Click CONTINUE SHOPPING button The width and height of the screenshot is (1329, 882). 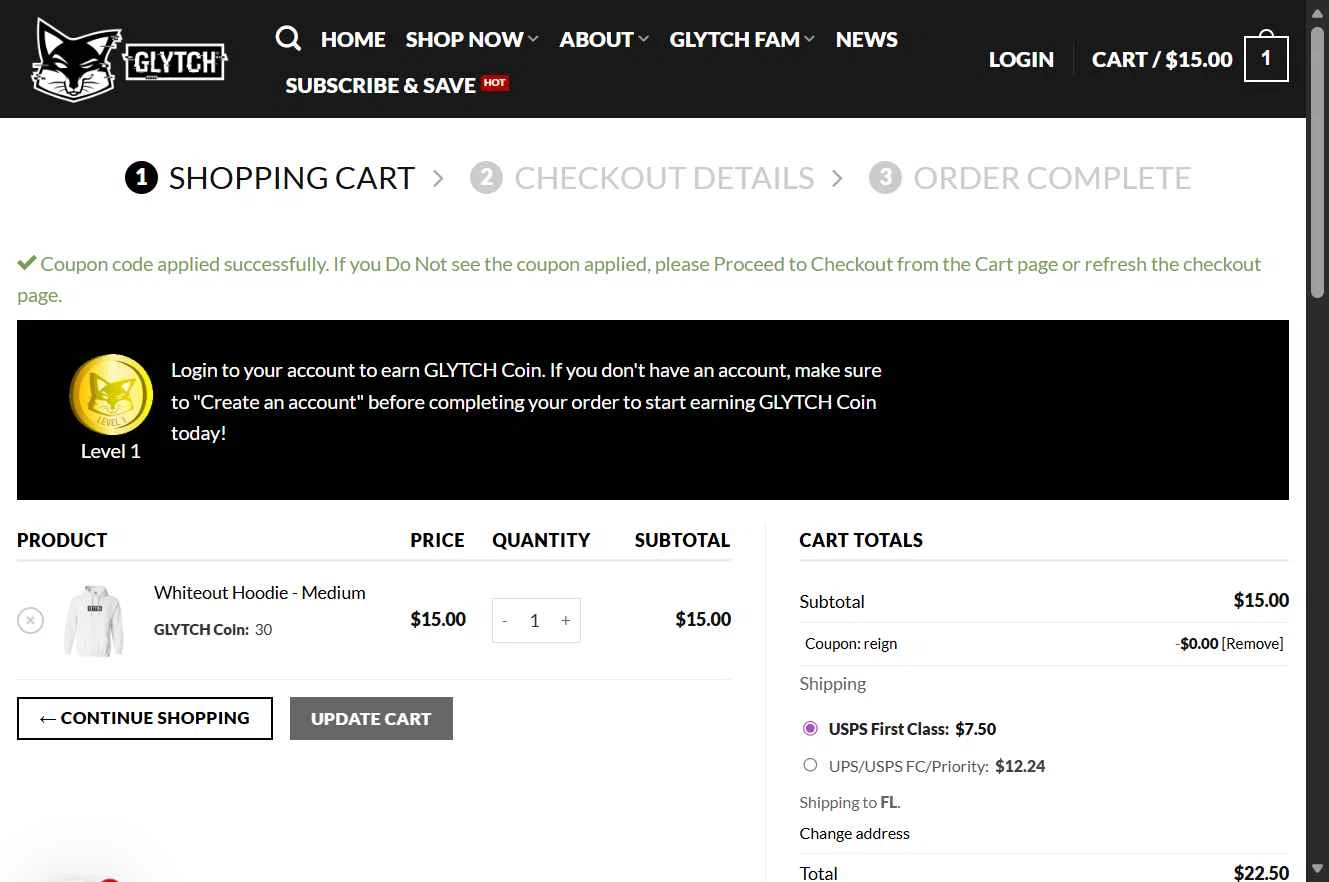pyautogui.click(x=145, y=718)
